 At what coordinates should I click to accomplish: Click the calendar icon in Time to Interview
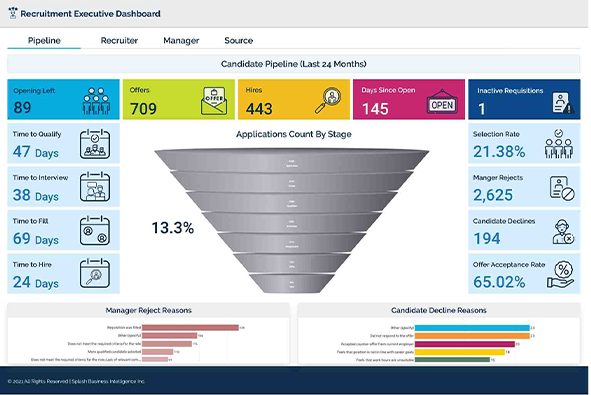(95, 187)
